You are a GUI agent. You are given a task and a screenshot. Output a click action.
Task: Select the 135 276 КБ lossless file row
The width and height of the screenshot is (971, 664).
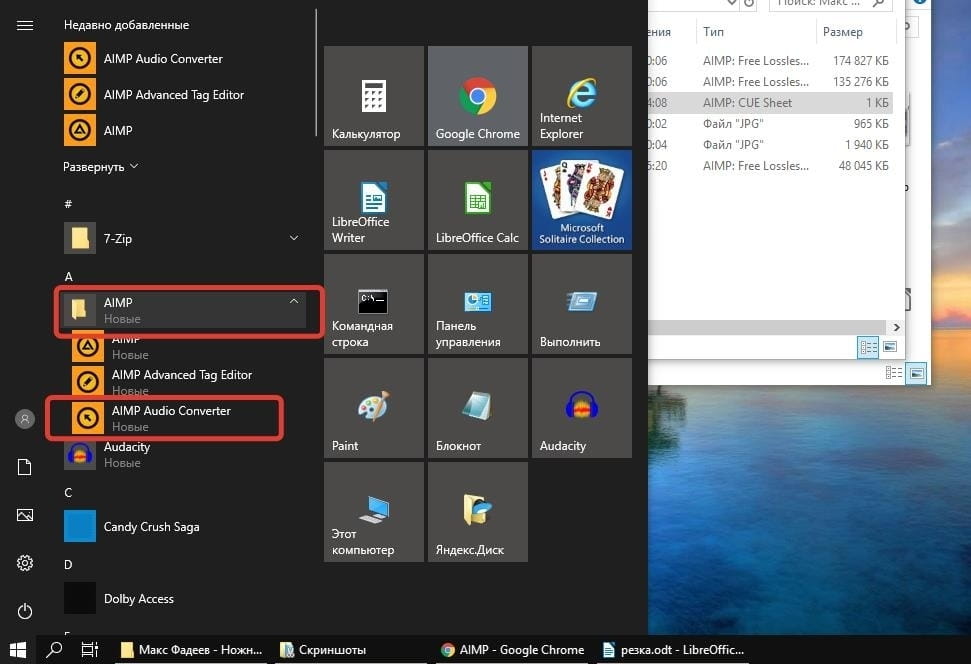point(770,82)
